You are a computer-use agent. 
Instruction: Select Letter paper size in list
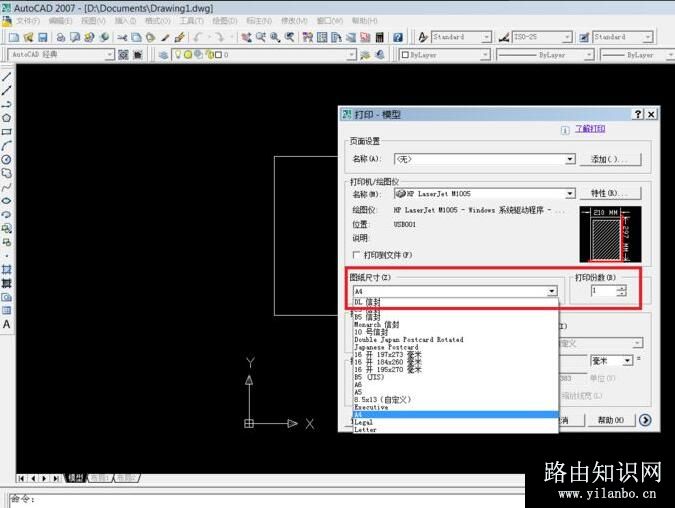coord(455,430)
